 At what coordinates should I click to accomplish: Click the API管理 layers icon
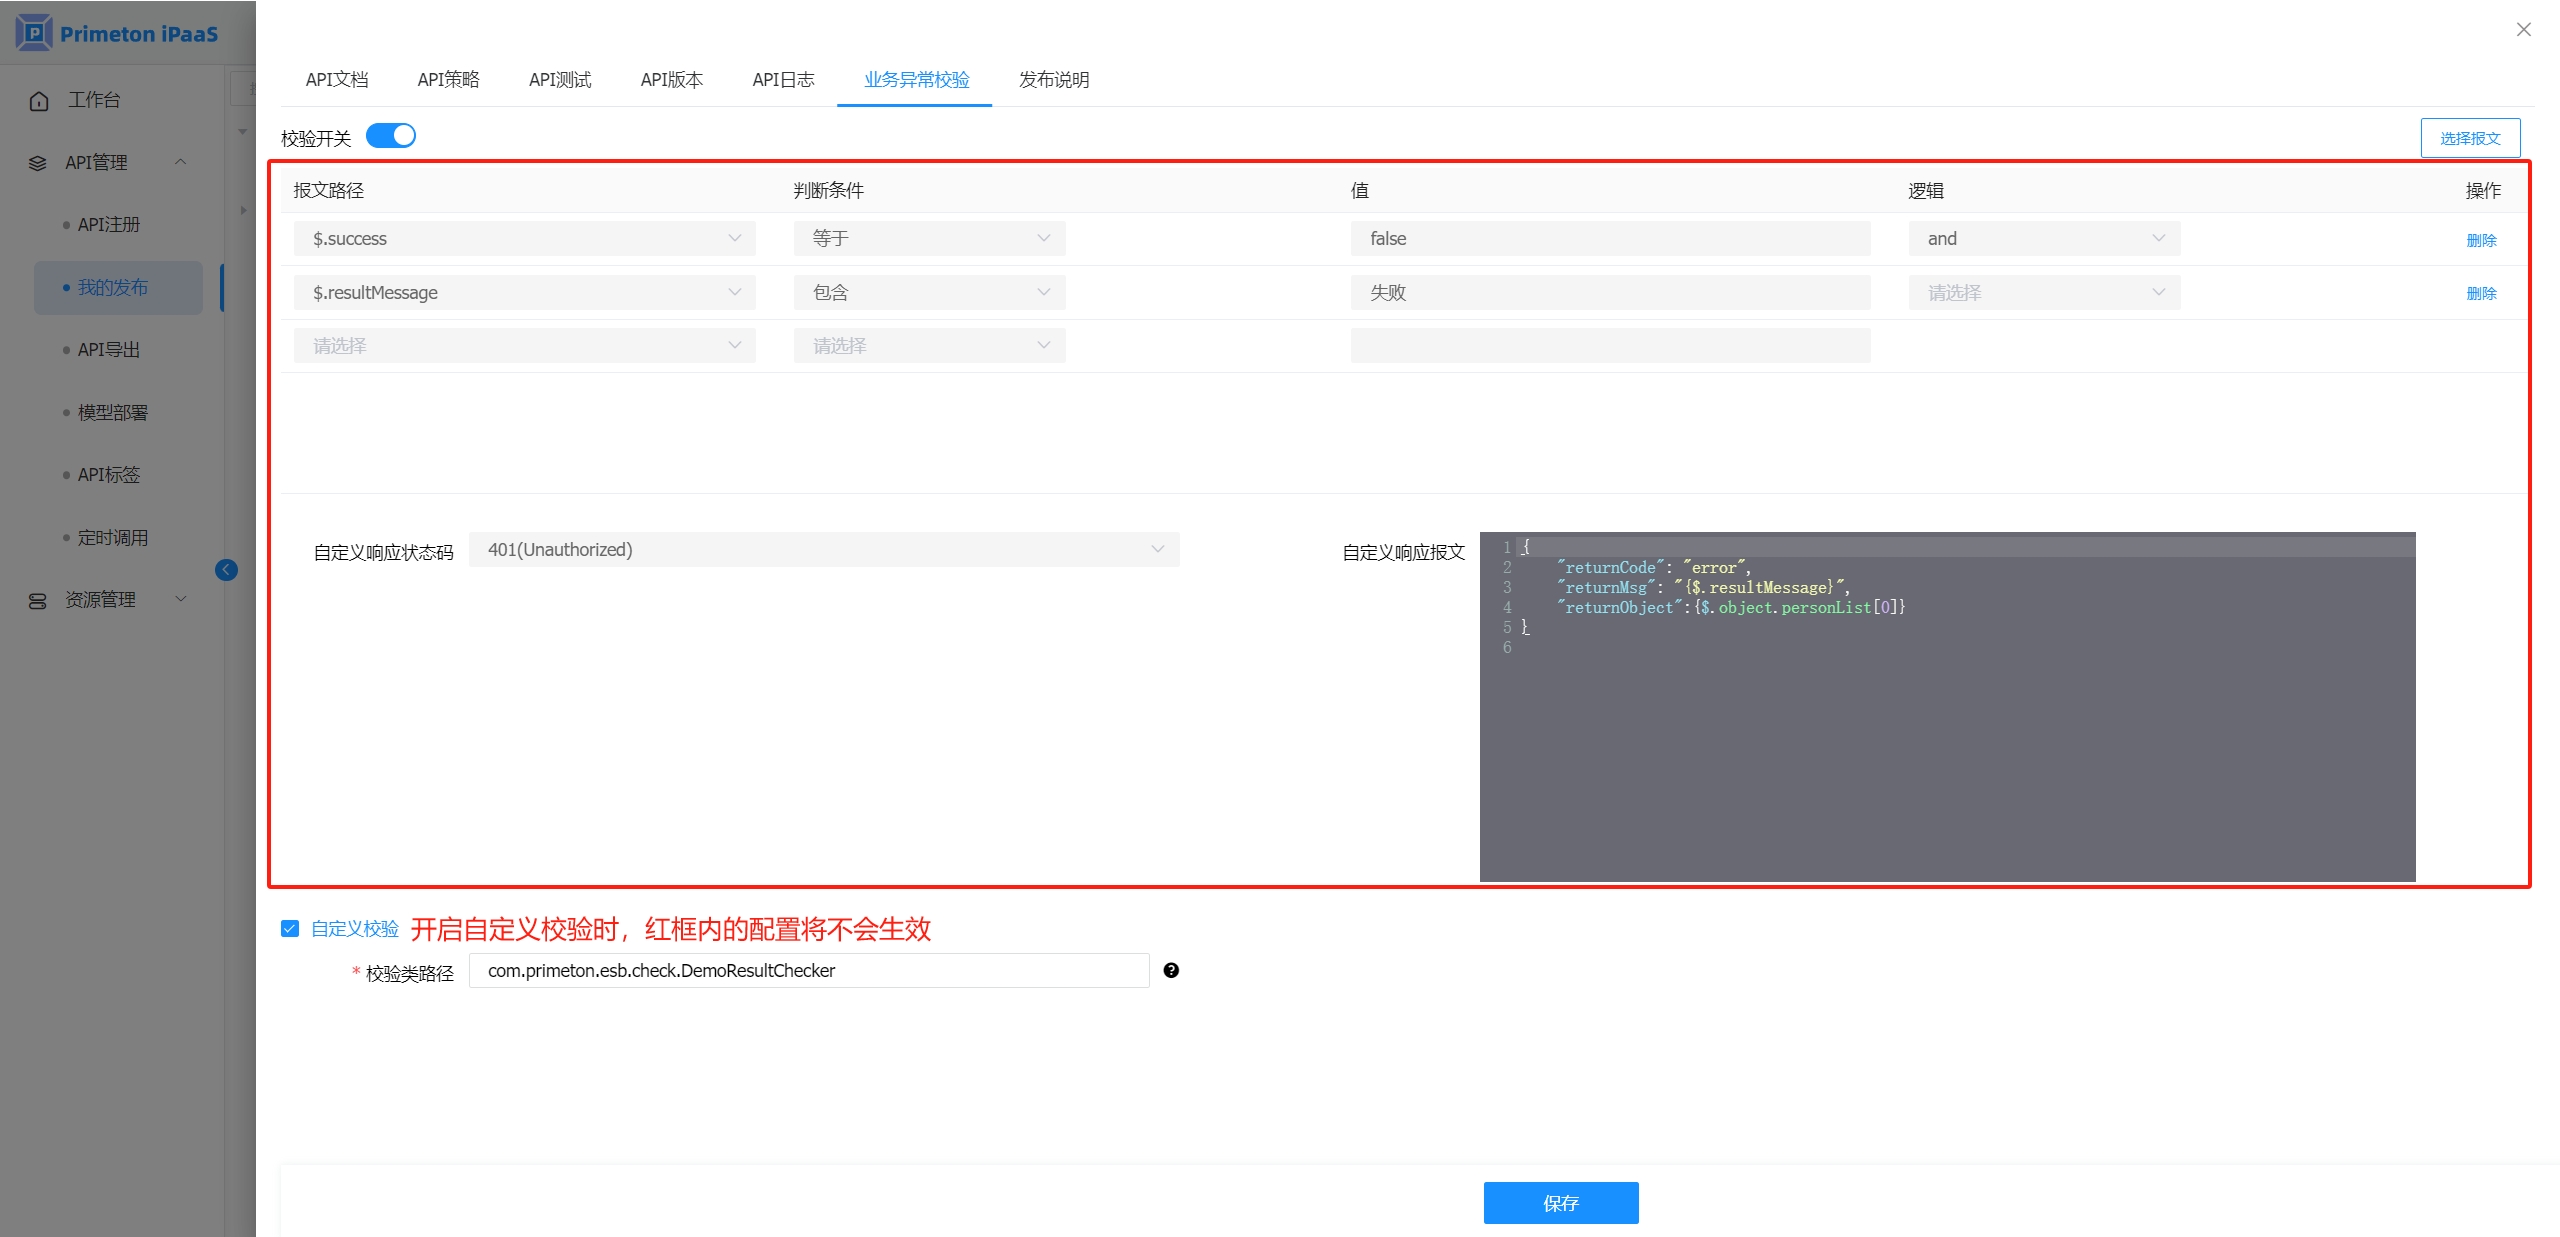click(38, 163)
